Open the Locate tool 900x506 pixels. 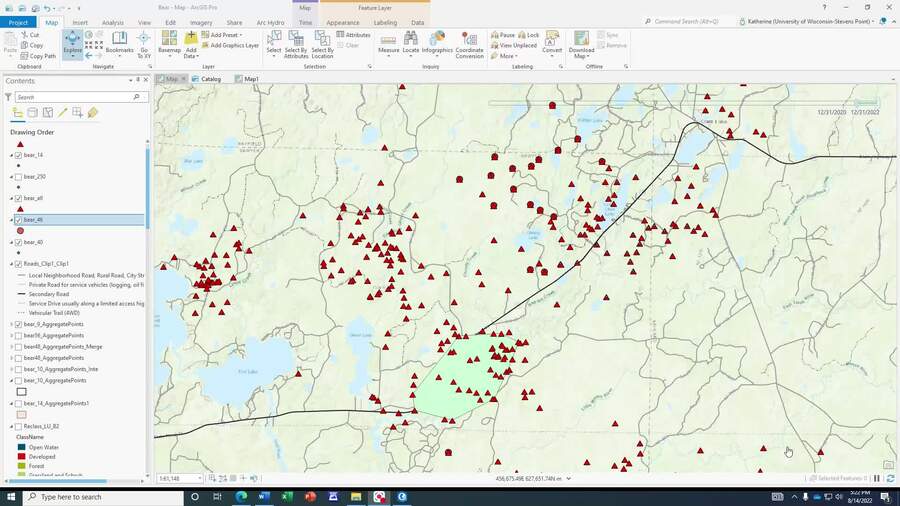click(411, 42)
